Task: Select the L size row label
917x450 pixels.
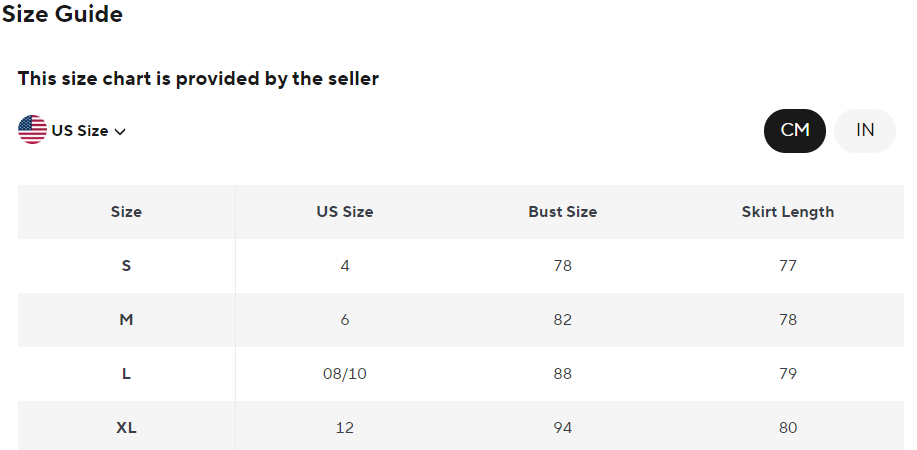Action: (126, 374)
